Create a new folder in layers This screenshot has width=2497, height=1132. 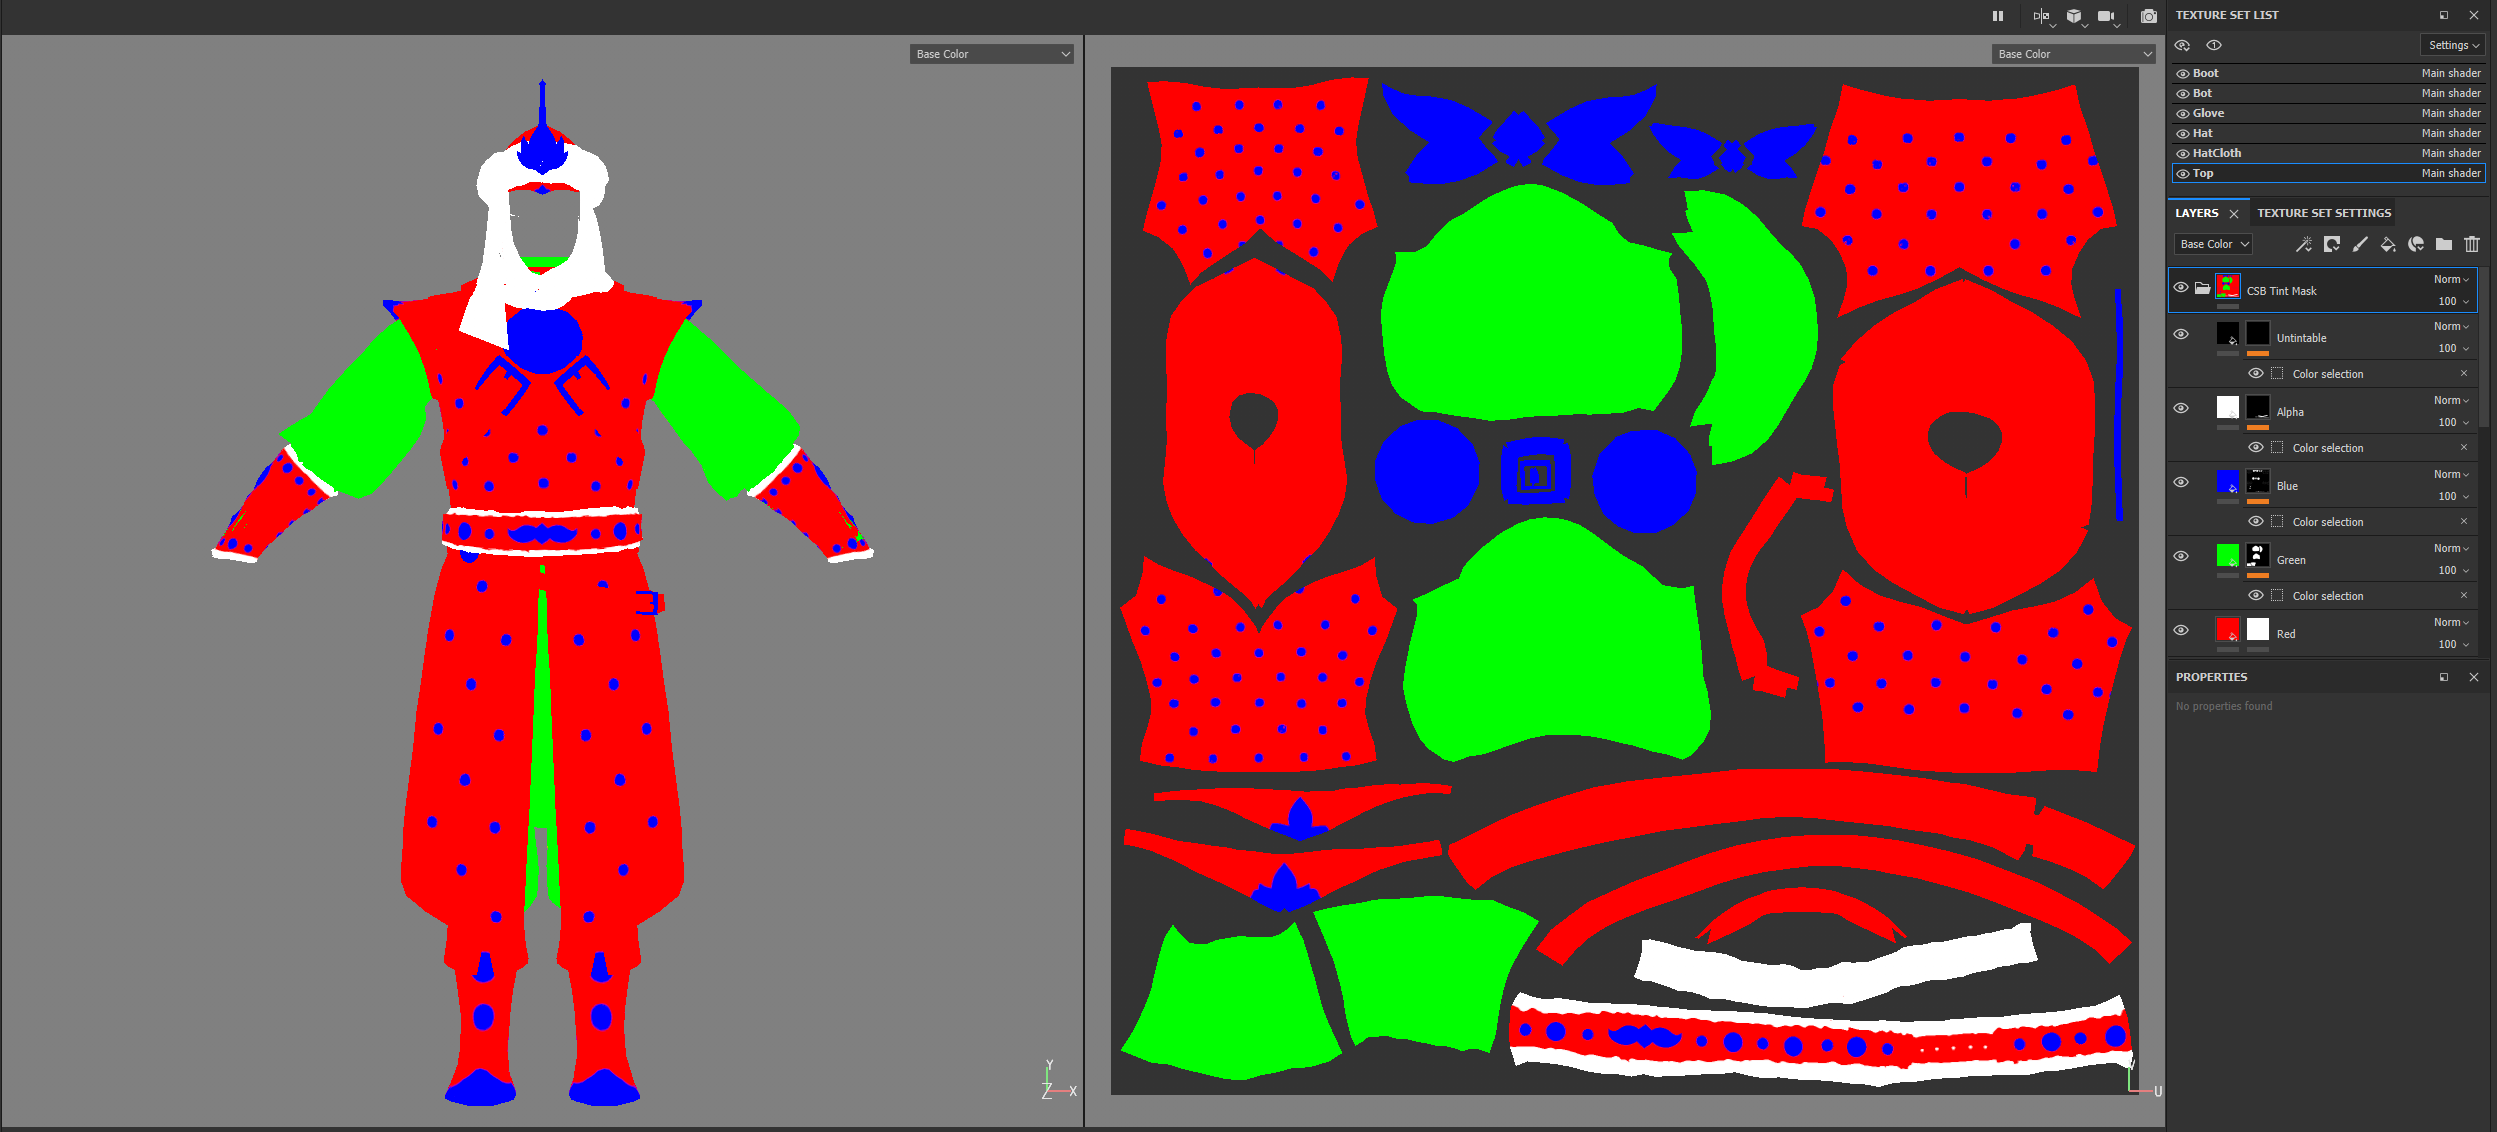(x=2444, y=244)
